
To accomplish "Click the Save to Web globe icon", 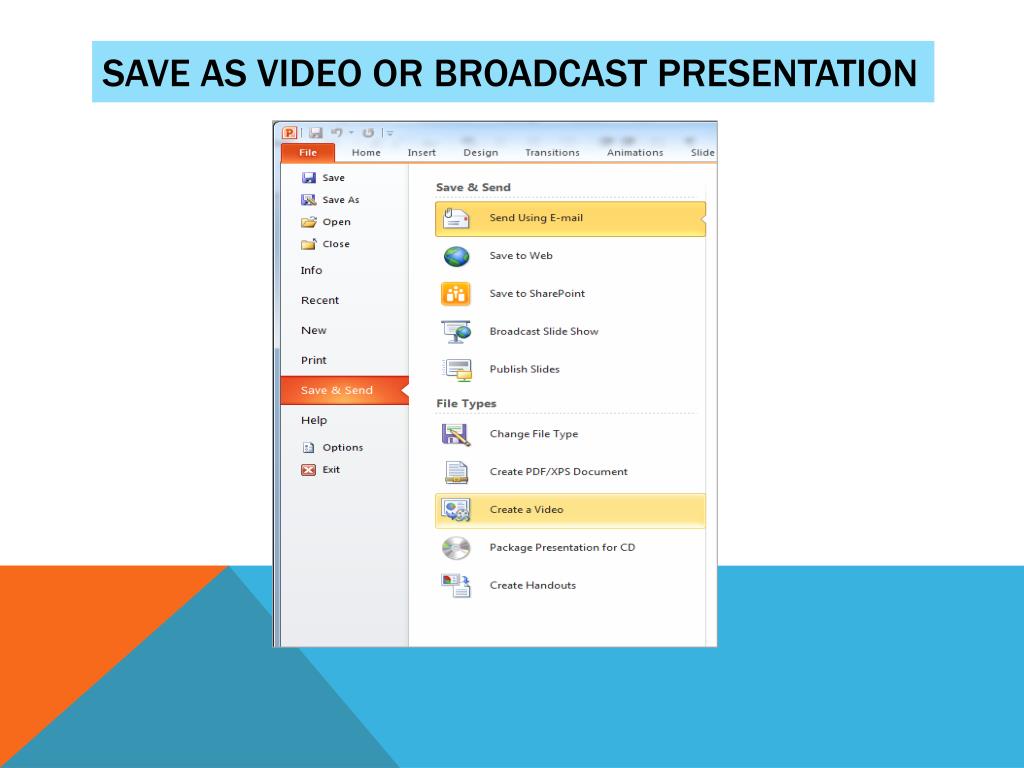I will tap(456, 256).
